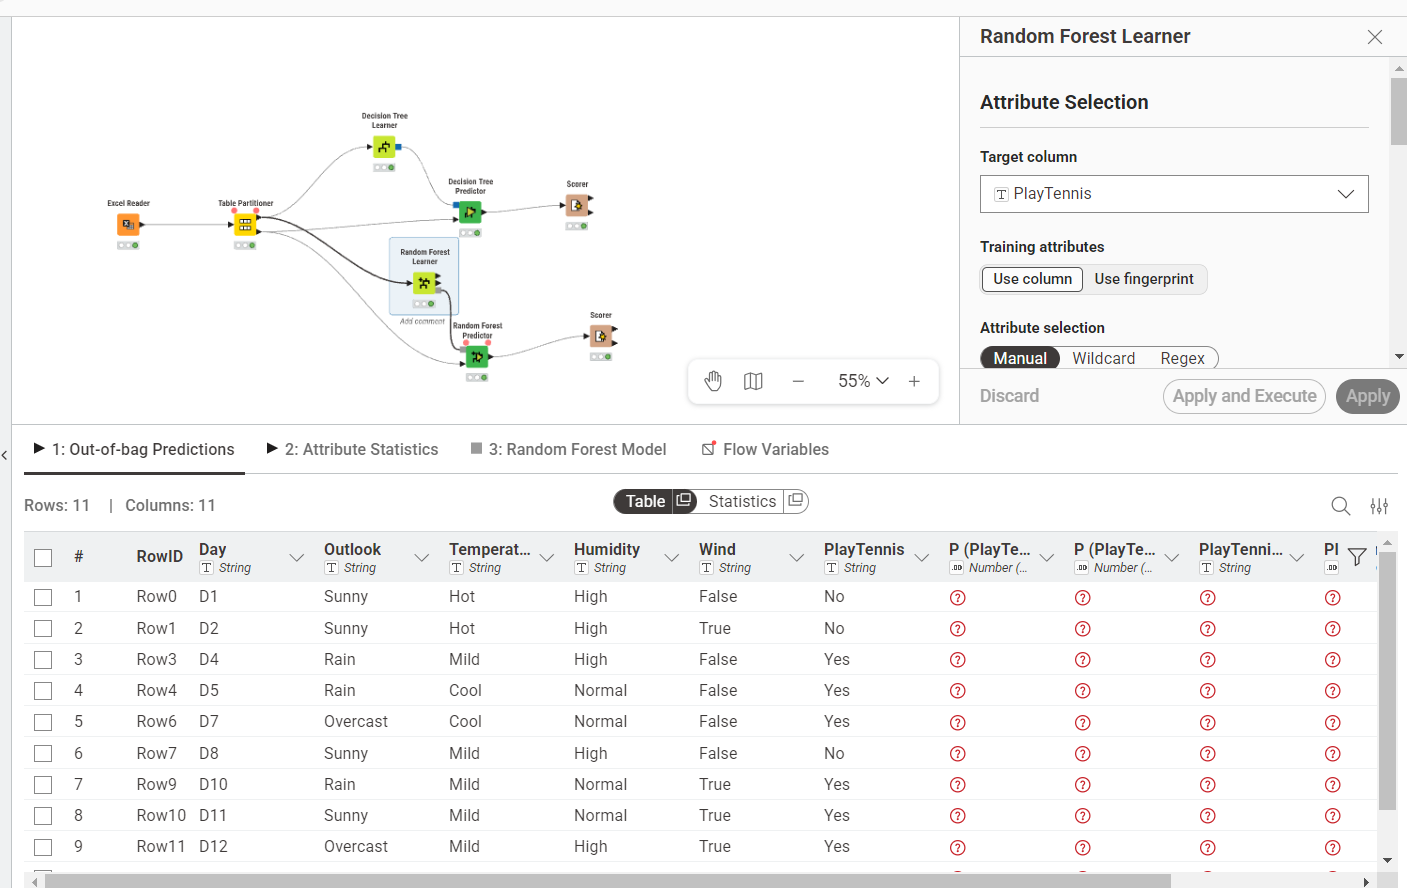The width and height of the screenshot is (1407, 888).
Task: Expand the Wind column menu
Action: pos(797,558)
